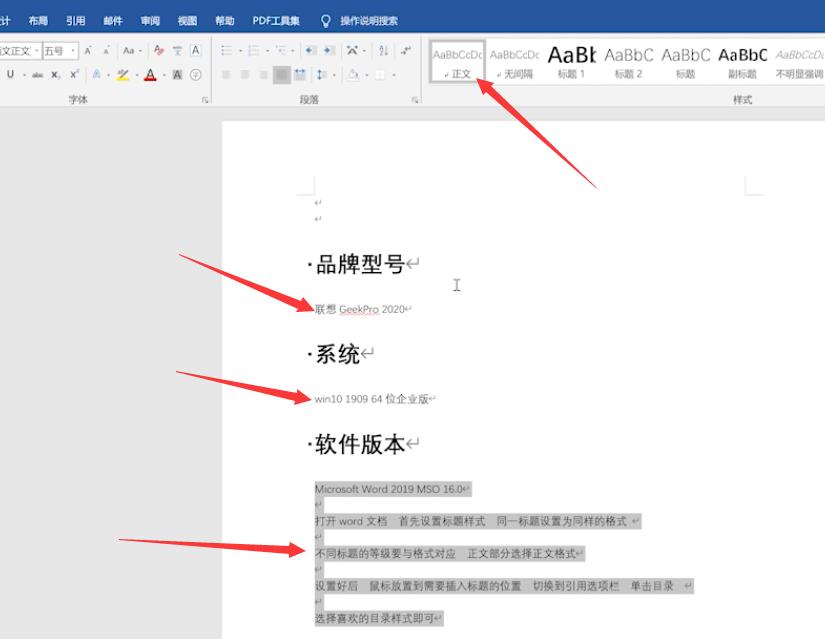The height and width of the screenshot is (639, 825).
Task: Apply the 不明显强调 style
Action: (x=799, y=62)
